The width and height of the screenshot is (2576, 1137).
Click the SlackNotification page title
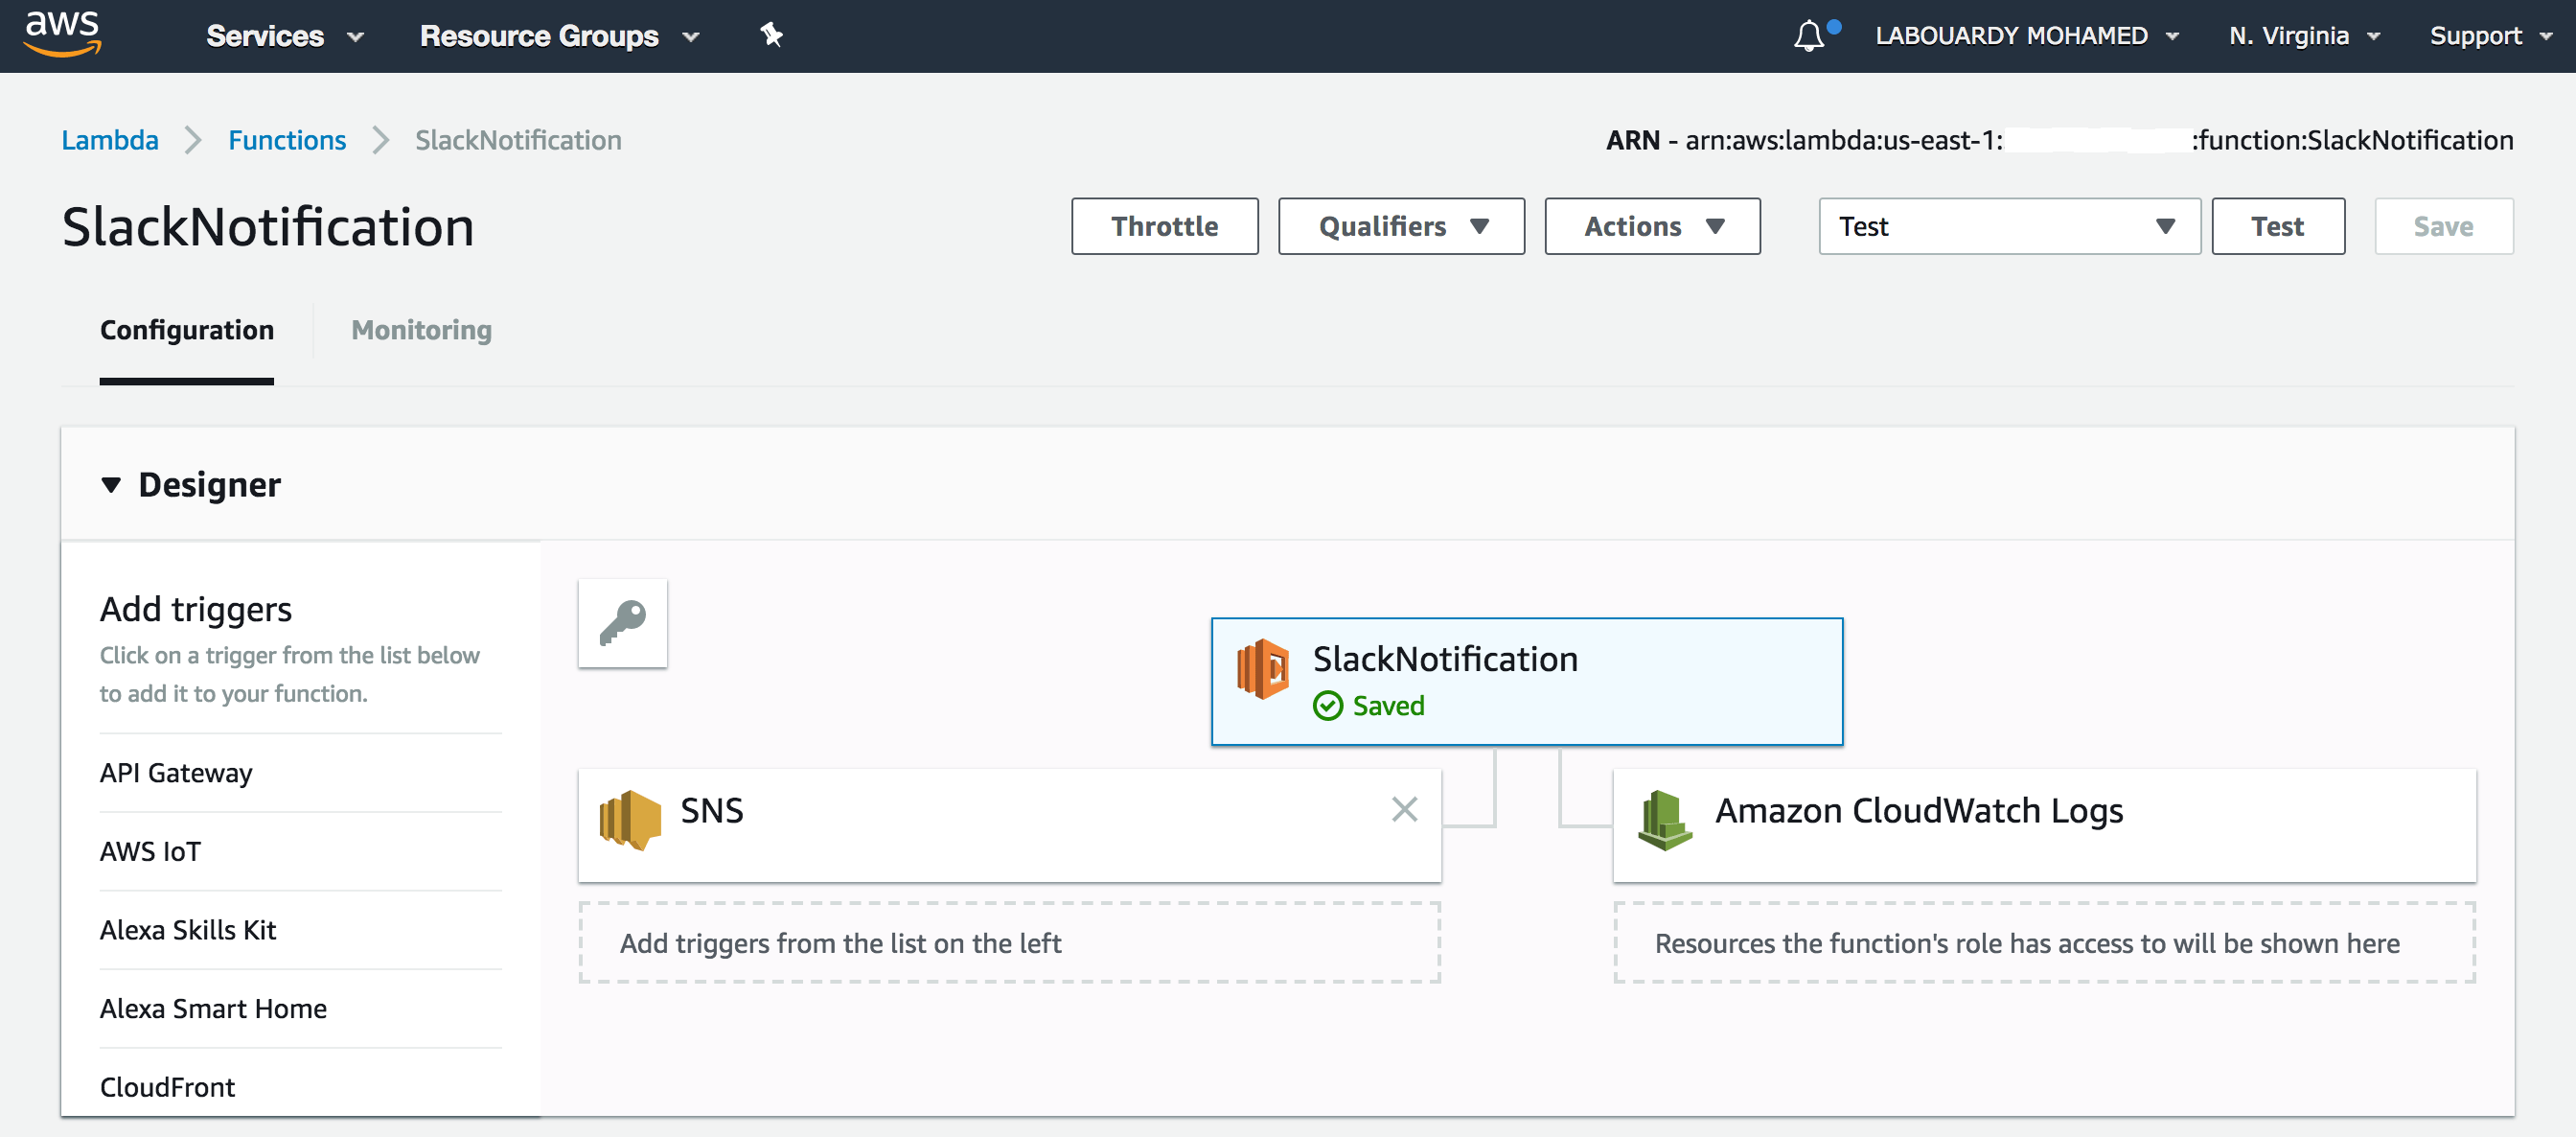268,227
